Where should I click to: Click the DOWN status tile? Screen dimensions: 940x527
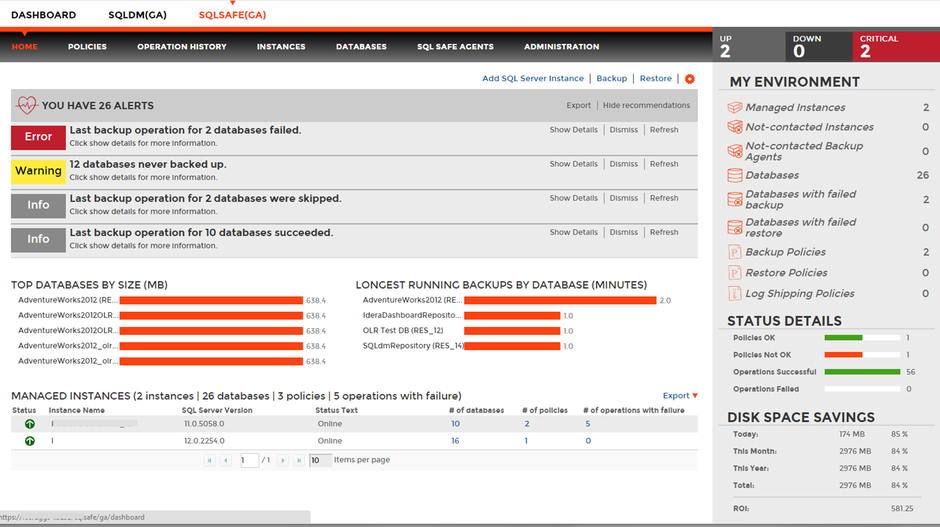819,46
